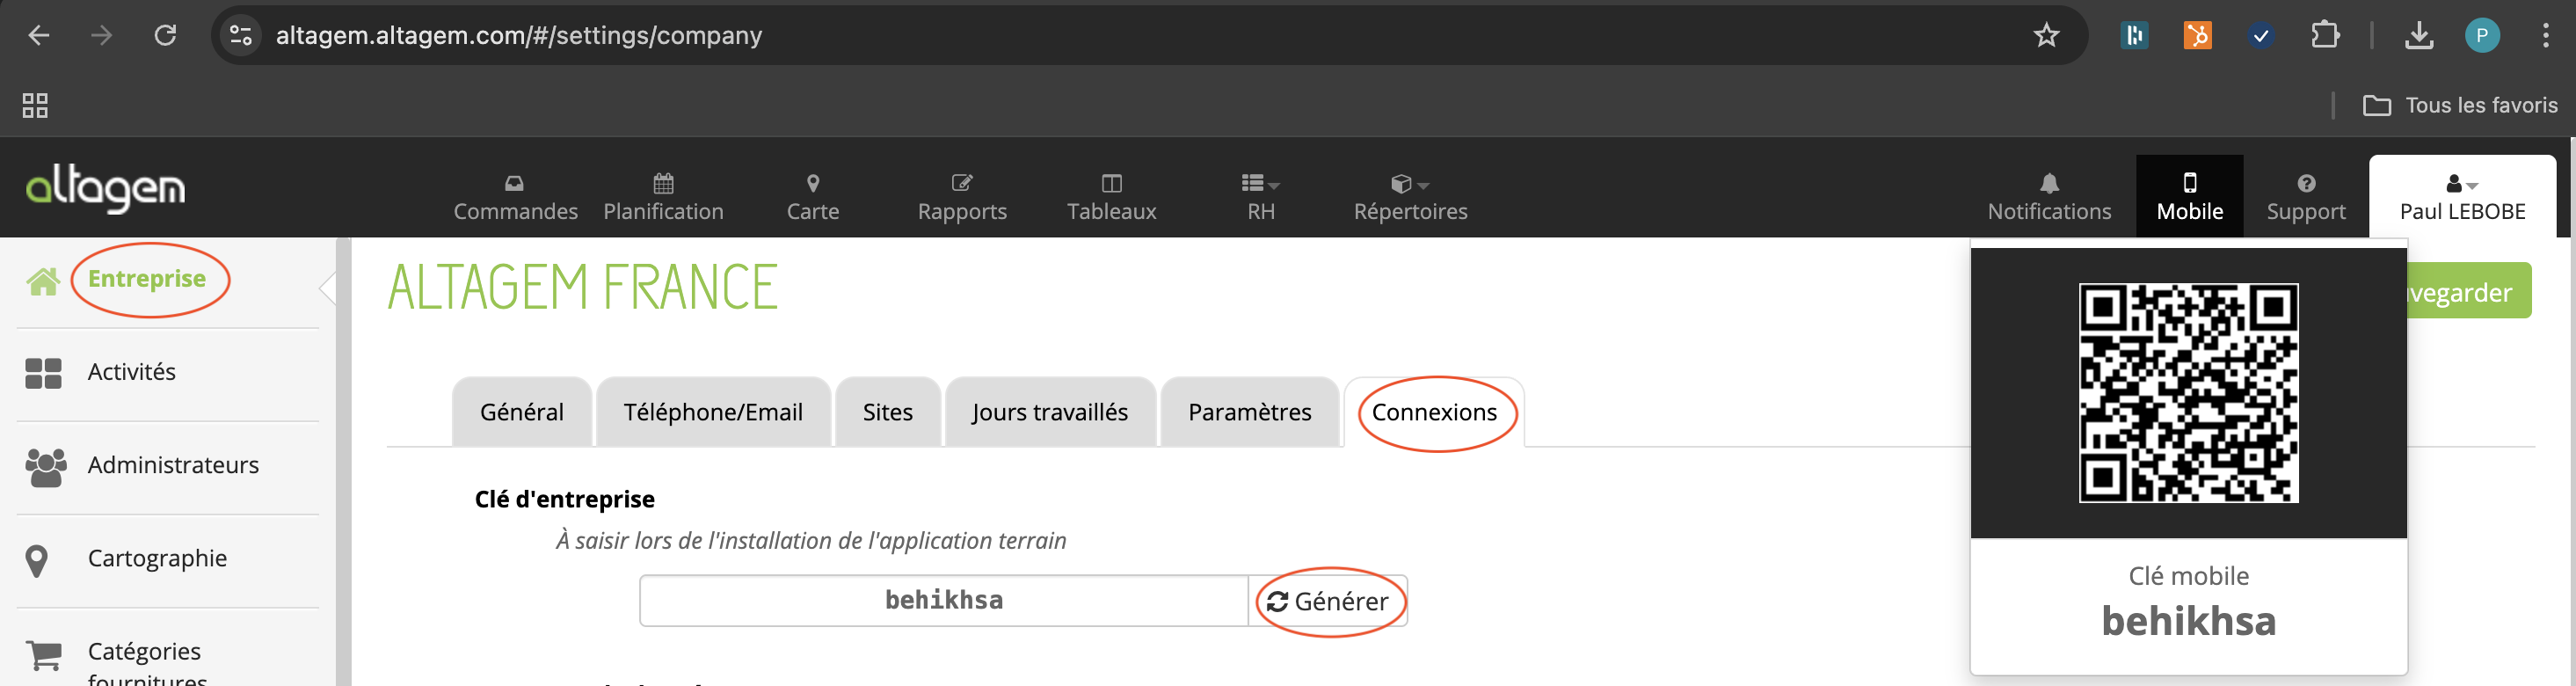Screen dimensions: 2576x686
Task: Open Carte in the top navigation
Action: point(812,197)
